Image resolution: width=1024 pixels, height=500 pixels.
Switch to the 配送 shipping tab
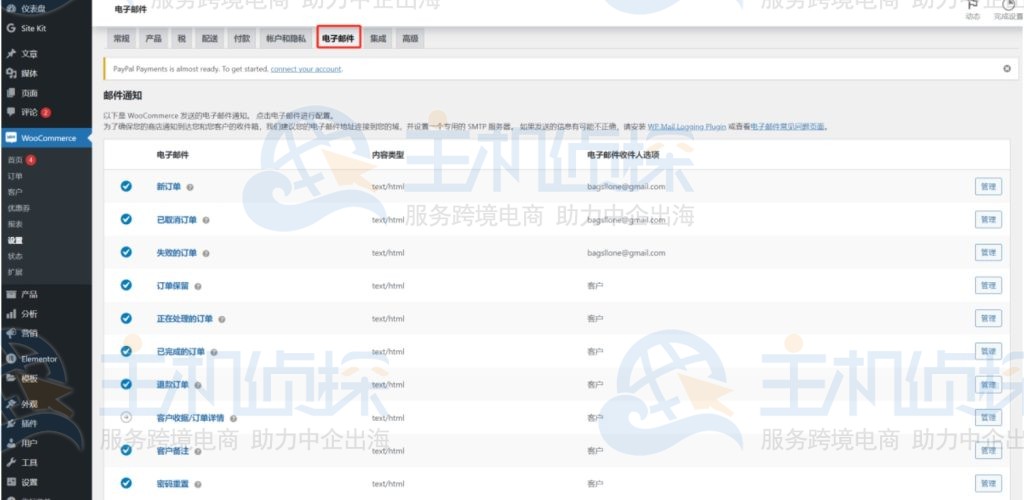[x=210, y=39]
